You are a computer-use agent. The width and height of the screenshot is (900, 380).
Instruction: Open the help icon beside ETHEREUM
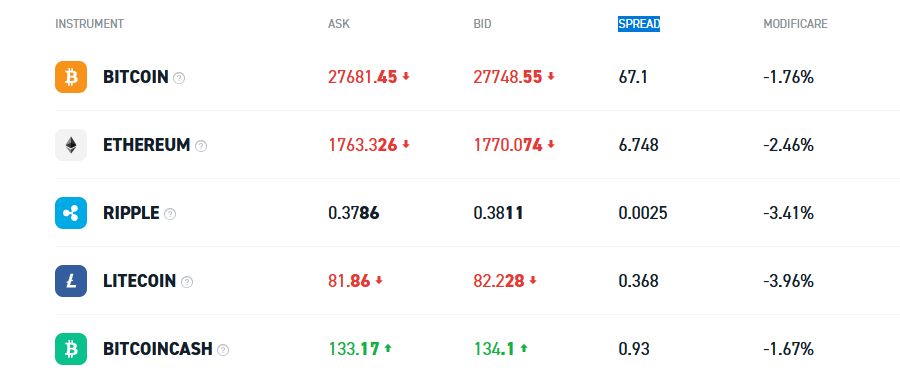click(201, 146)
